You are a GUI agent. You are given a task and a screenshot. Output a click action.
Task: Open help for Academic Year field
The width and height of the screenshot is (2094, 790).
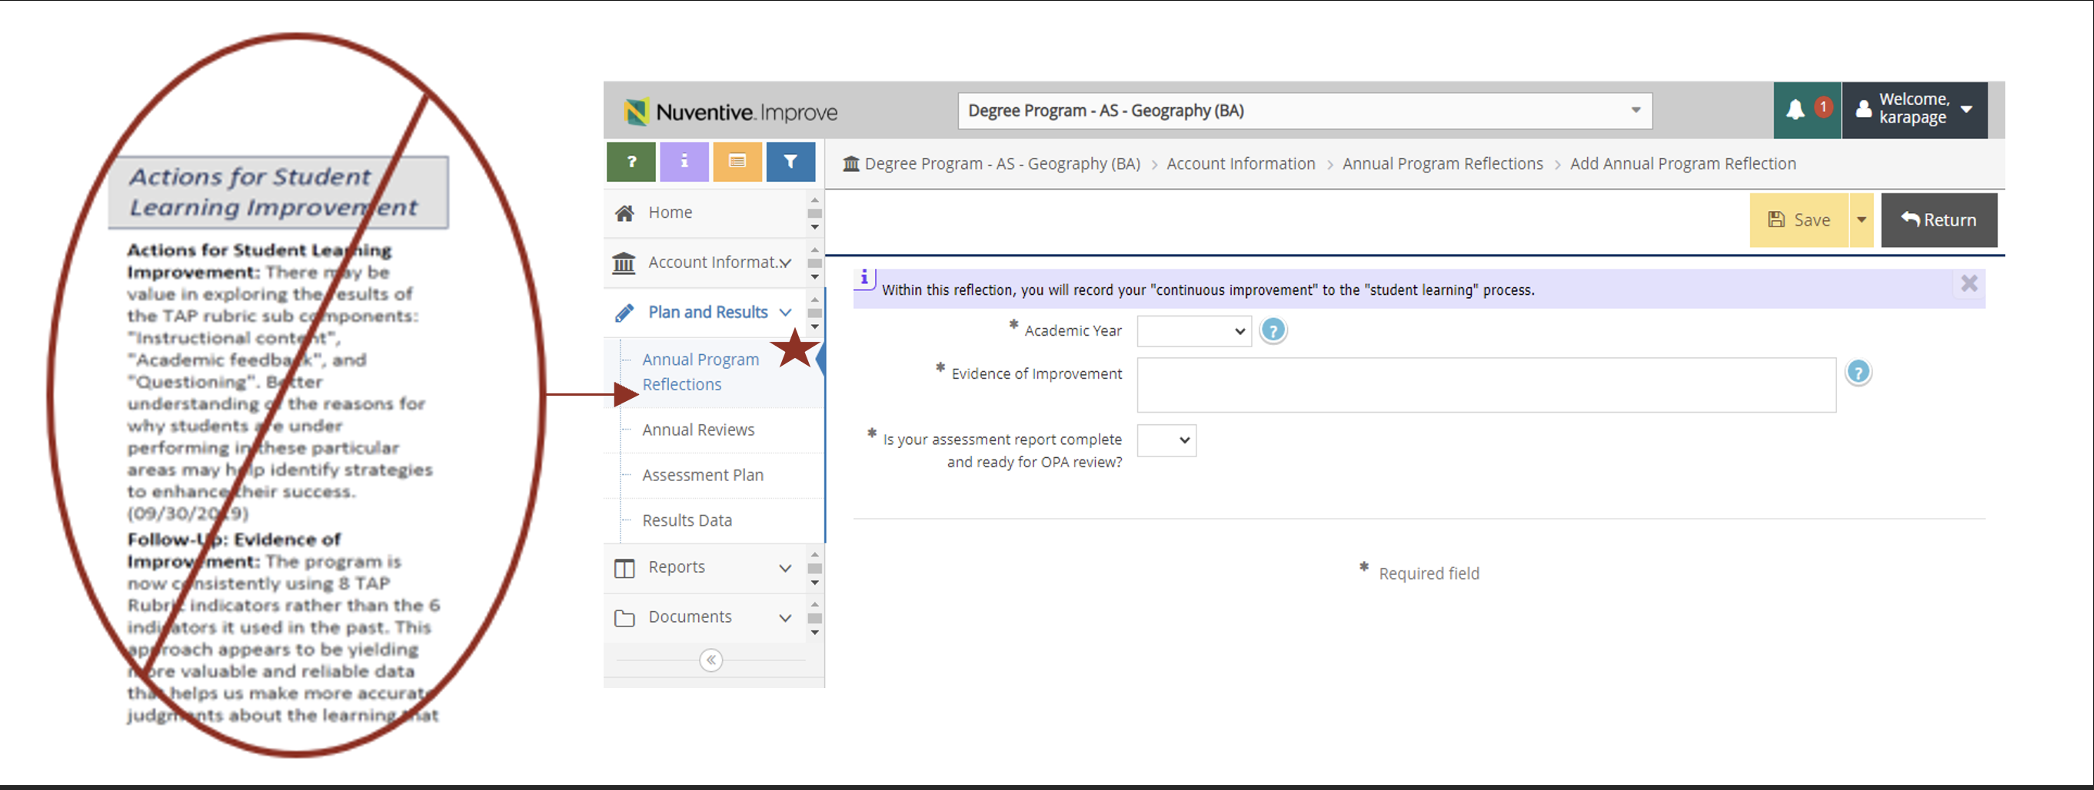click(x=1273, y=331)
